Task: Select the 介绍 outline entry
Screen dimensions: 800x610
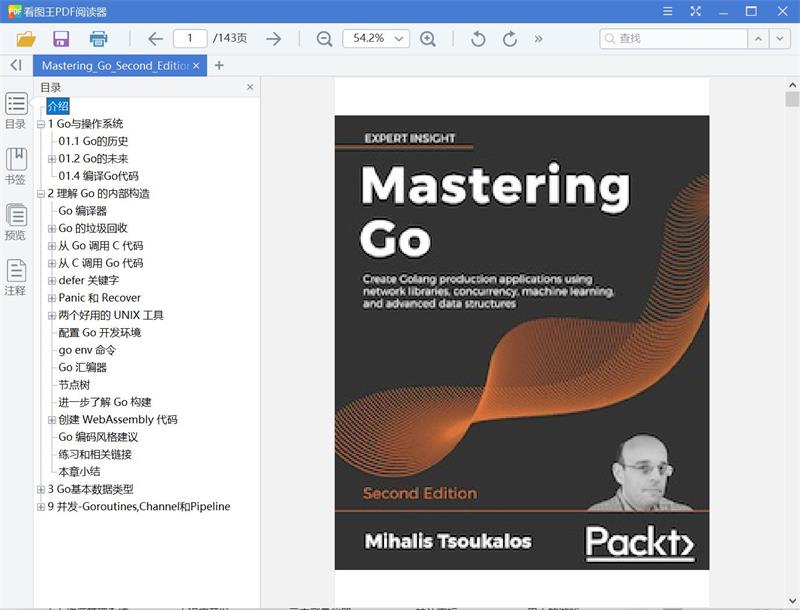Action: click(x=58, y=106)
